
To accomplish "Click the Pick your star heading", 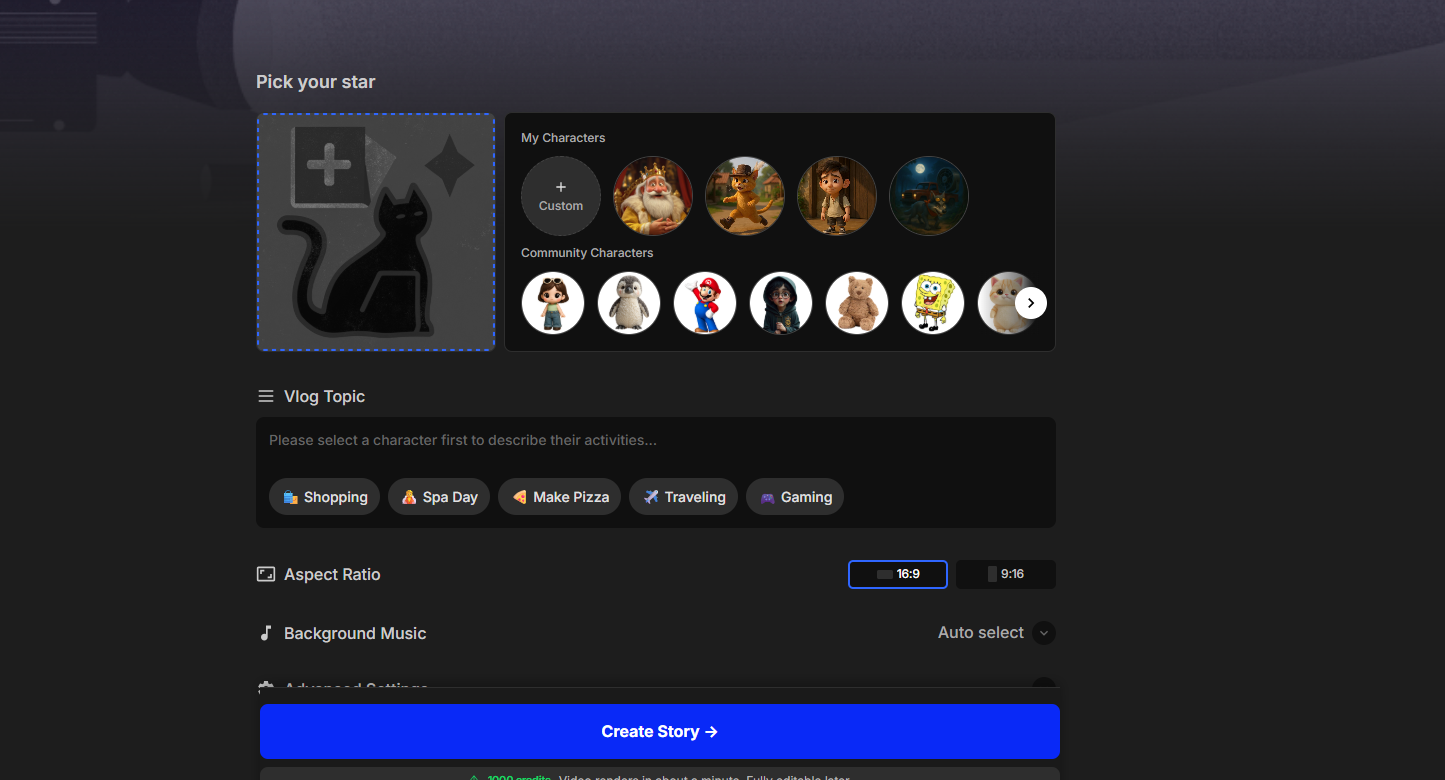I will tap(316, 82).
